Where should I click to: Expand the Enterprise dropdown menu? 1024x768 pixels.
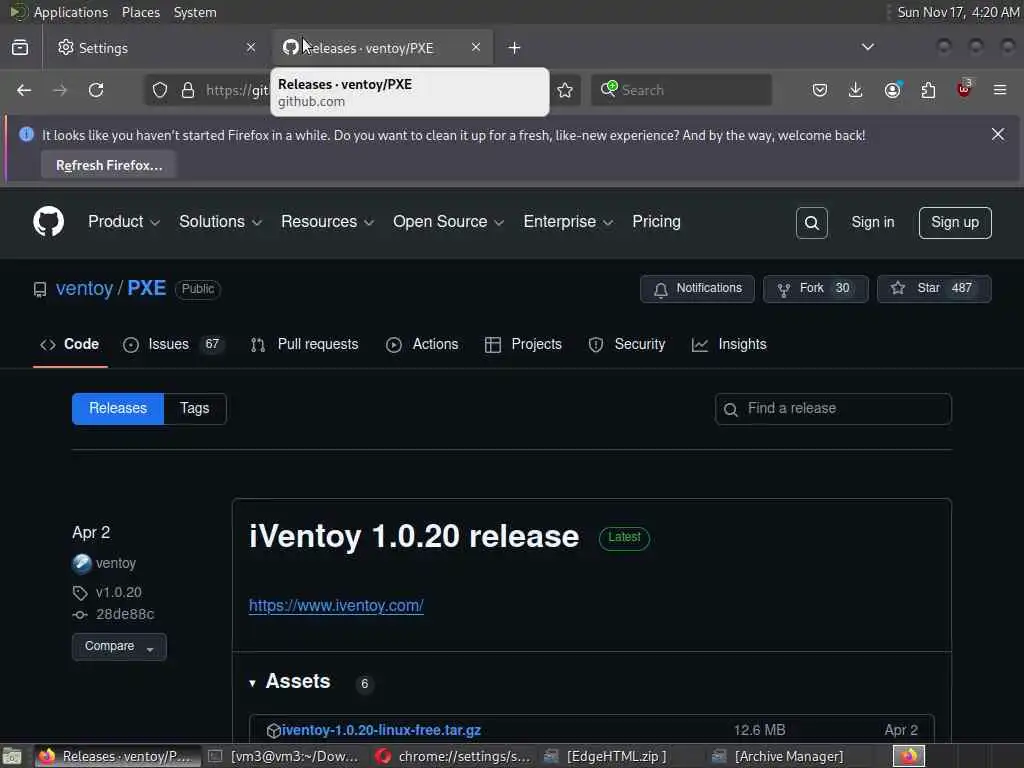(x=568, y=222)
